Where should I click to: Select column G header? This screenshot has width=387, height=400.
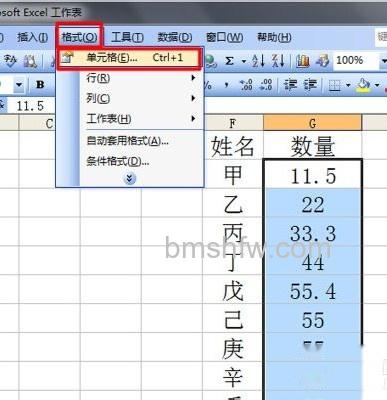point(312,123)
